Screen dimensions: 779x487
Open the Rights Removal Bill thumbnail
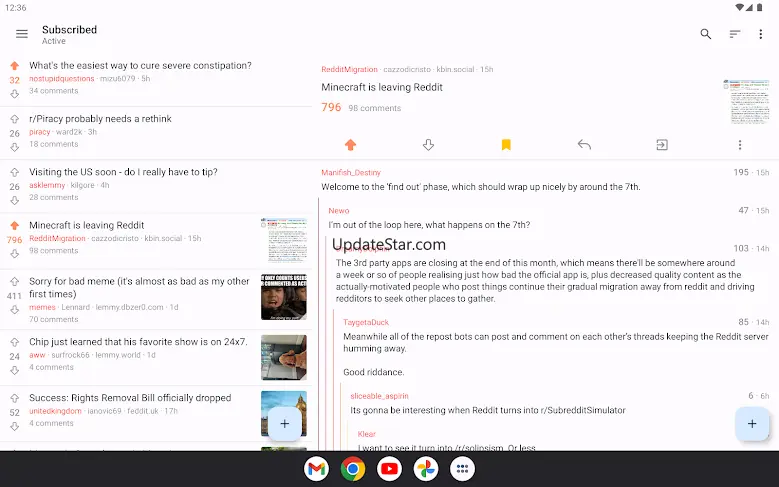(284, 413)
